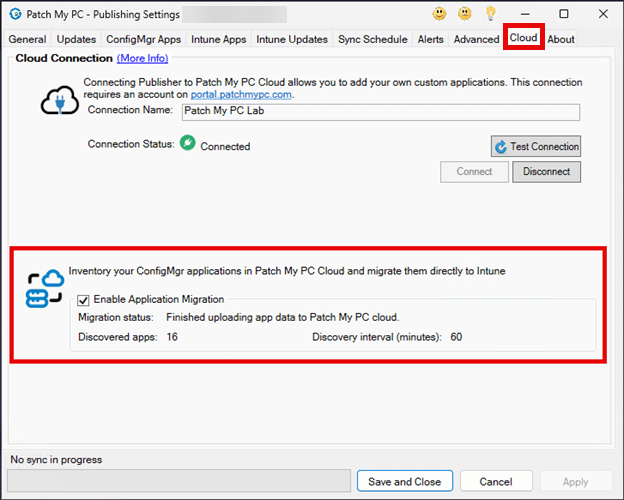Image resolution: width=624 pixels, height=500 pixels.
Task: Open the Updates tab
Action: click(x=76, y=39)
